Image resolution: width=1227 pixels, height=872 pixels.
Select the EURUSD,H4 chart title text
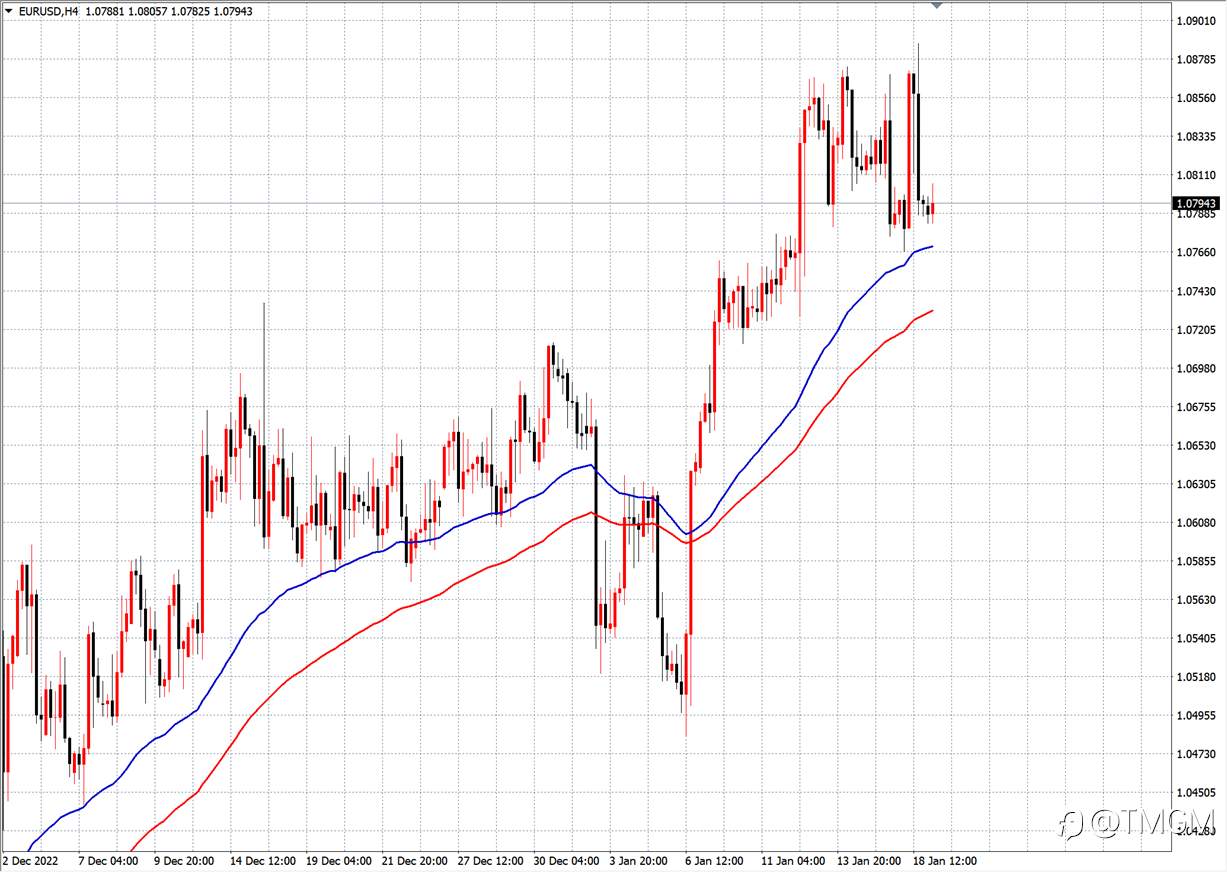coord(49,12)
